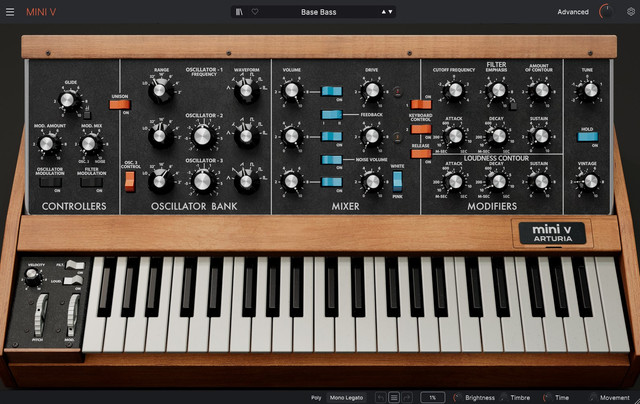The image size is (640, 404).
Task: Click the Oscillator 1 Waveform knob
Action: coord(246,91)
